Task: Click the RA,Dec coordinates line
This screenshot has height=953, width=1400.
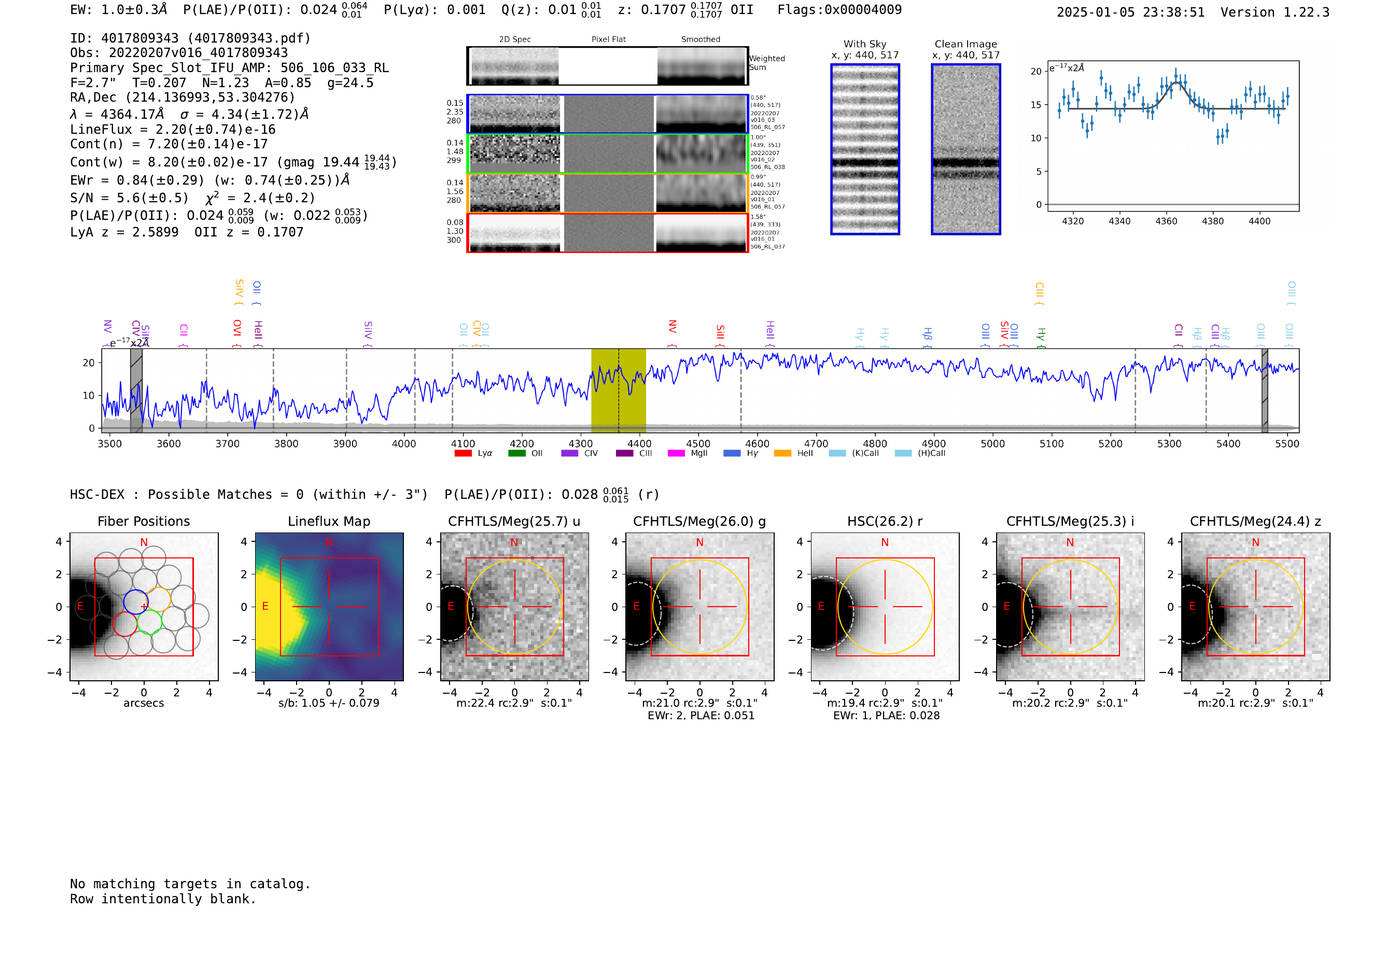Action: tap(183, 98)
